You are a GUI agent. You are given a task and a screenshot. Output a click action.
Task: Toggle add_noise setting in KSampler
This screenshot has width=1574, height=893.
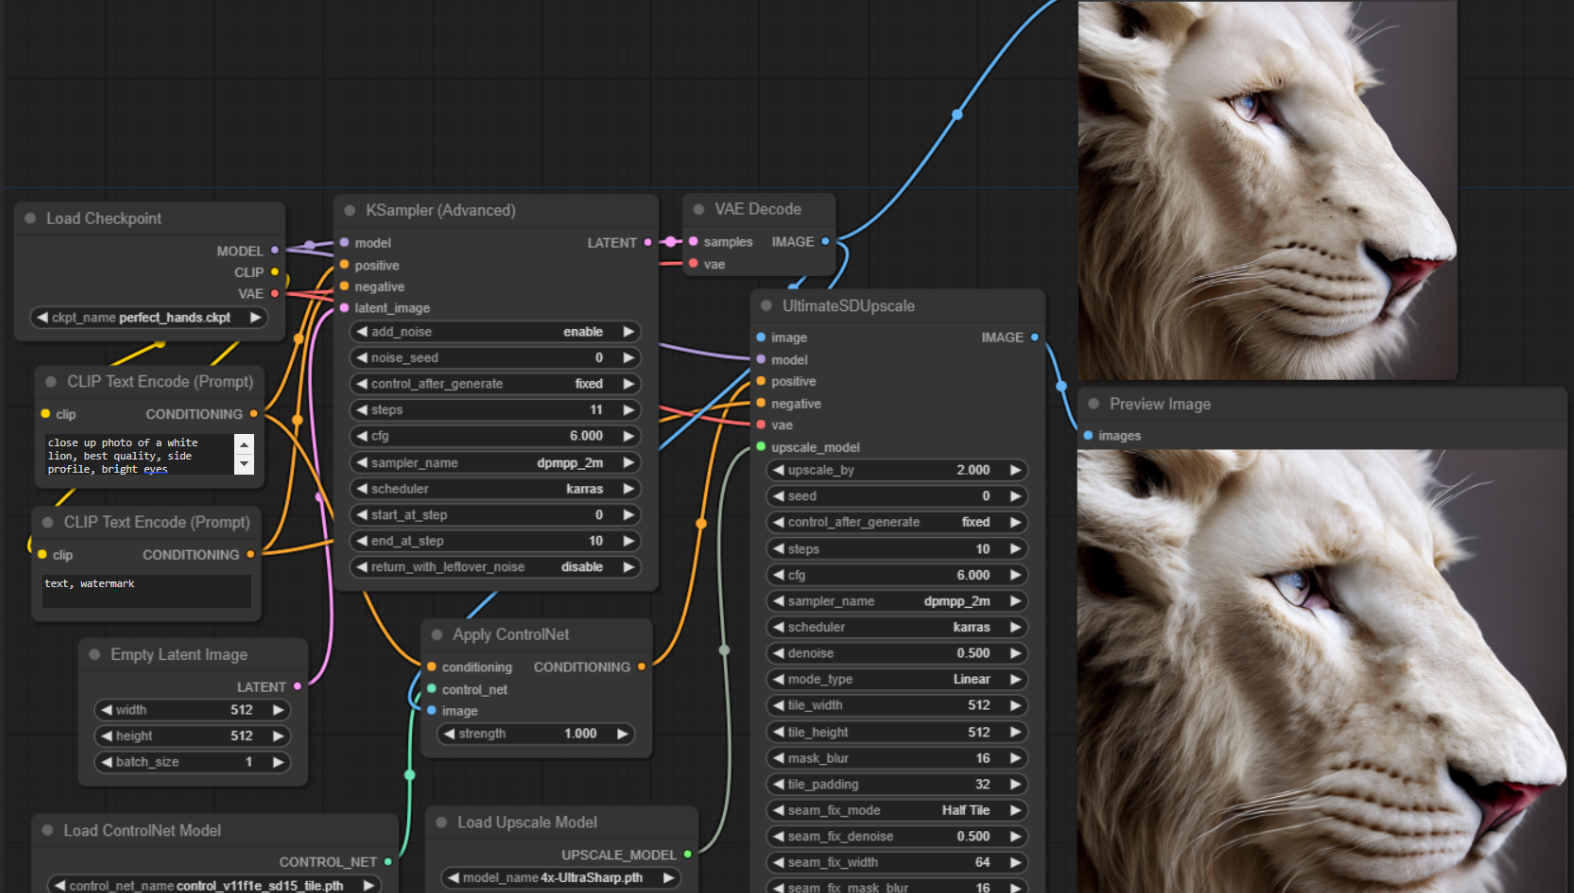[495, 332]
